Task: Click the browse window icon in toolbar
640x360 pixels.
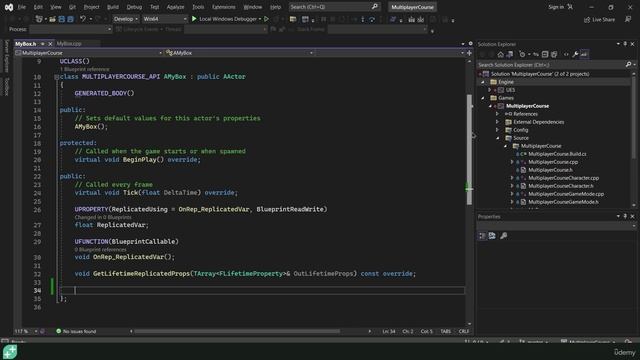Action: pyautogui.click(x=305, y=19)
